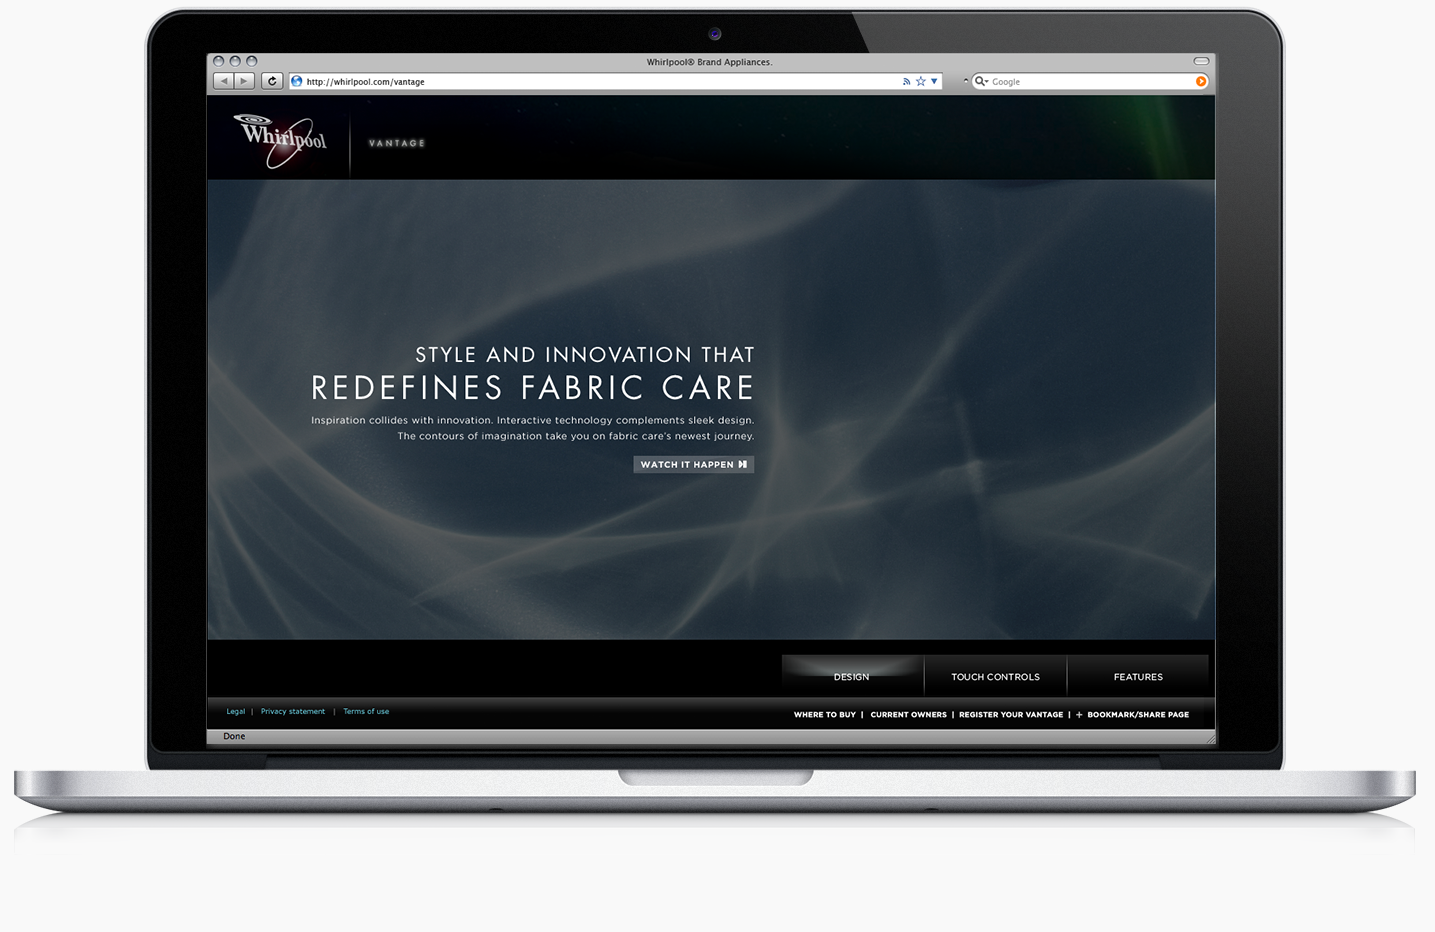Click into the Google search field
This screenshot has width=1435, height=932.
pyautogui.click(x=1090, y=82)
